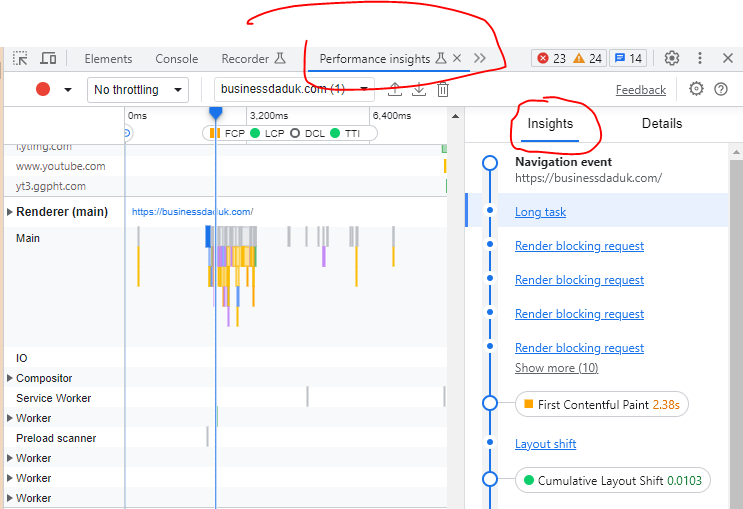Screen dimensions: 743x509
Task: Open the No throttling dropdown
Action: point(138,90)
